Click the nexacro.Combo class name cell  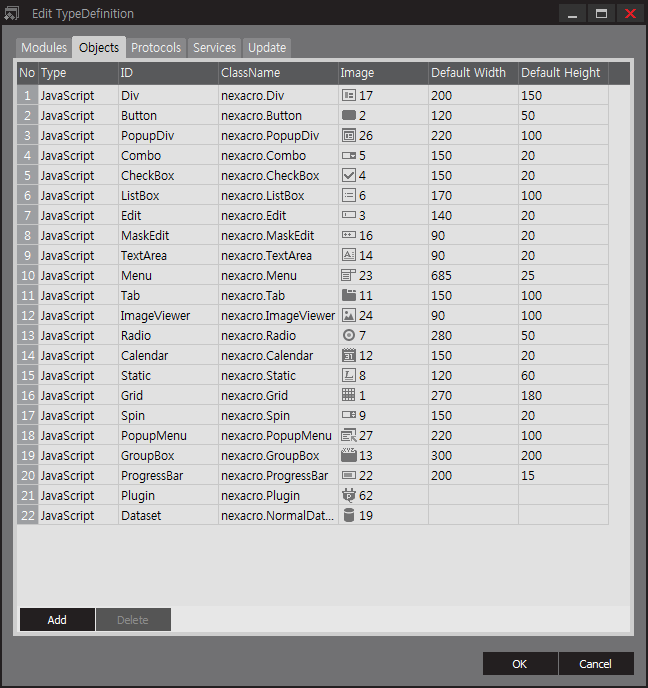(278, 155)
